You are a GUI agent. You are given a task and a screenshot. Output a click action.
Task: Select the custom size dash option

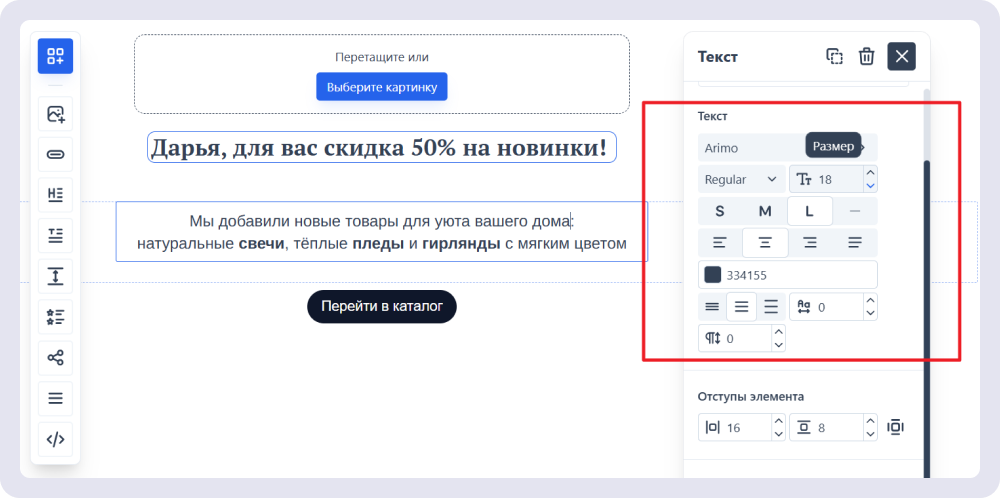pyautogui.click(x=855, y=211)
